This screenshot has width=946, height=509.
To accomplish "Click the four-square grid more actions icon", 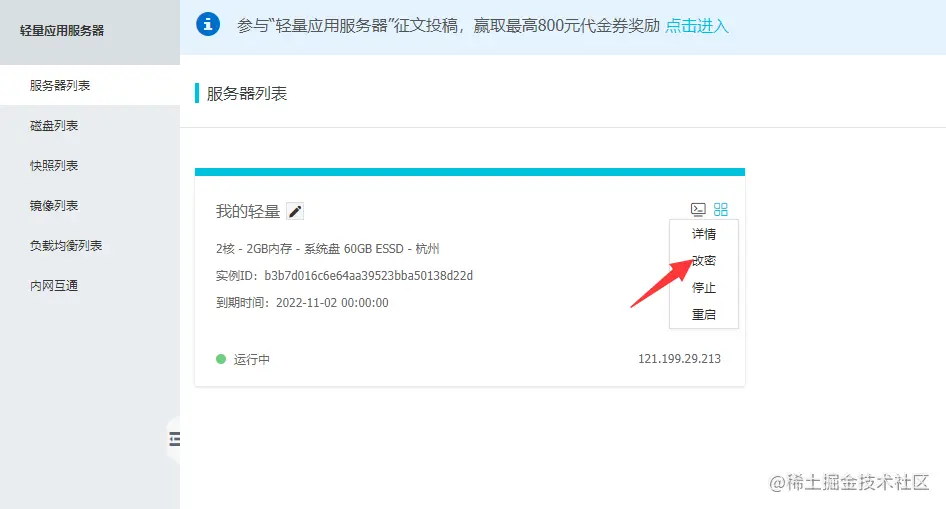I will click(720, 209).
